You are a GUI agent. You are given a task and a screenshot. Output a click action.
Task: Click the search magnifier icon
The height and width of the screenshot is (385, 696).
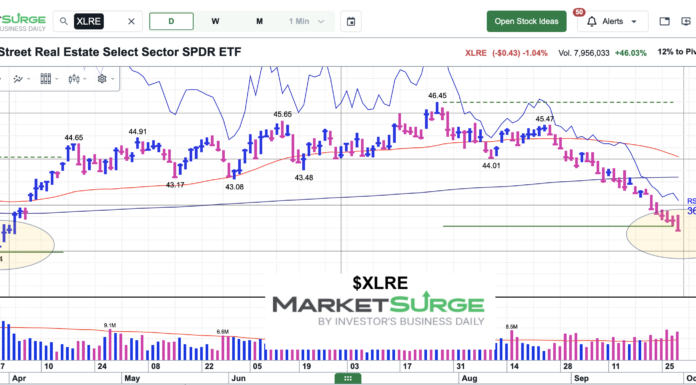pyautogui.click(x=64, y=21)
